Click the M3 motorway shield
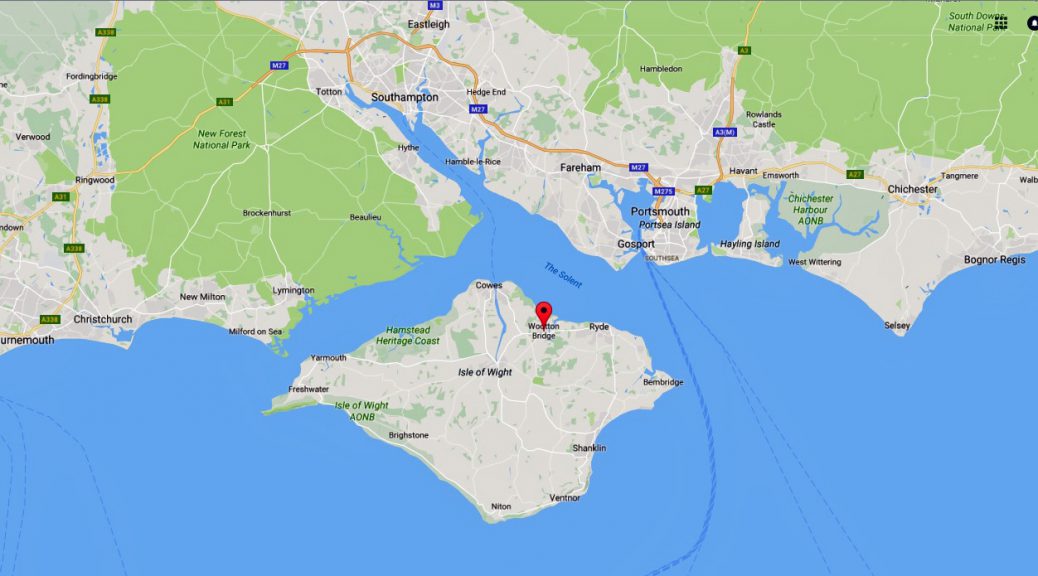Viewport: 1038px width, 576px height. point(434,5)
